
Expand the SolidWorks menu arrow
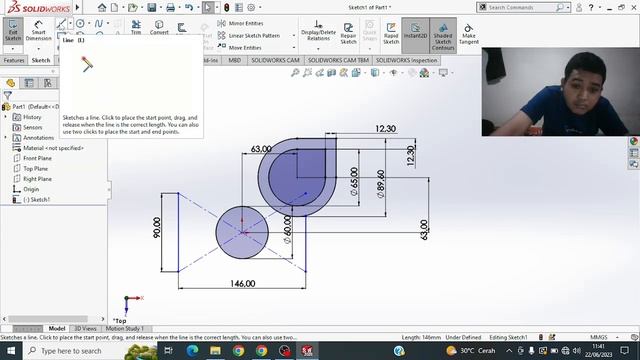(78, 7)
